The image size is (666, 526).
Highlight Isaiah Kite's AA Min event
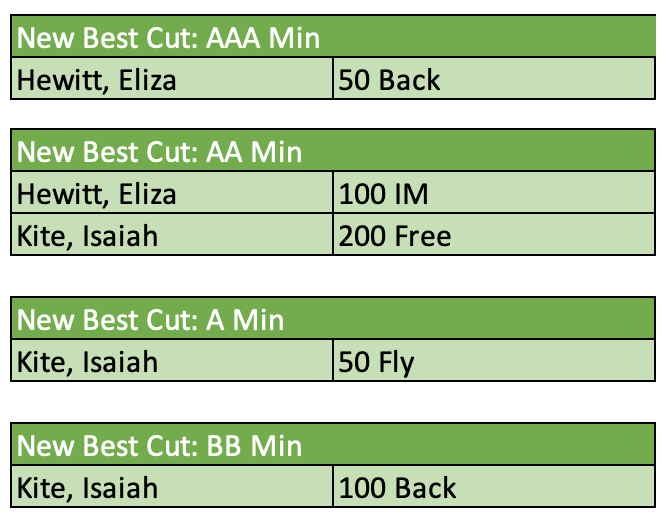tap(395, 236)
